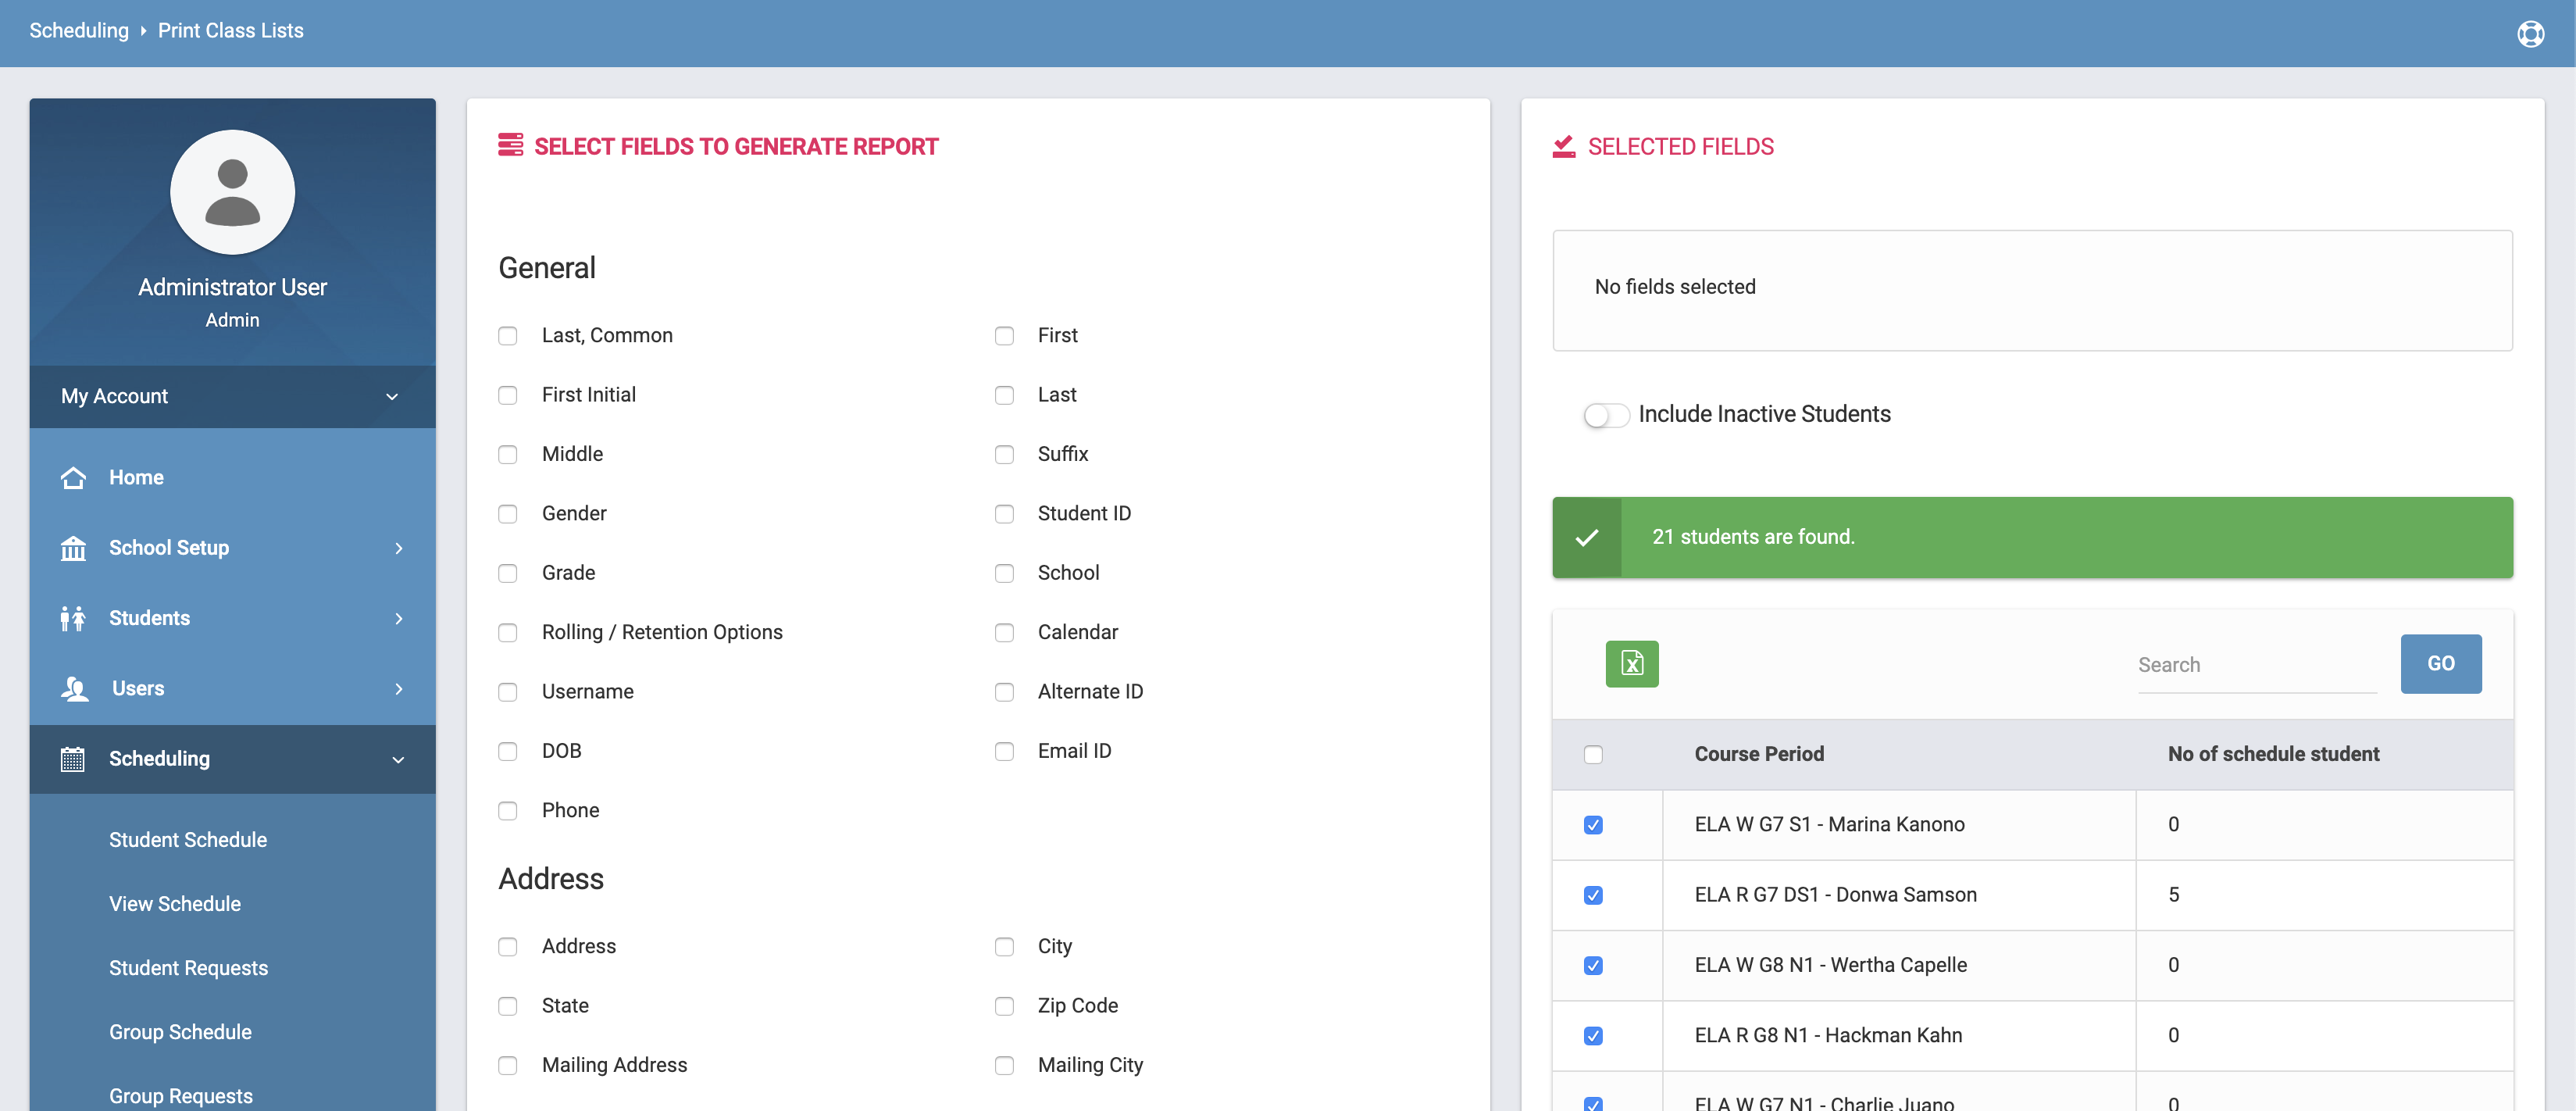
Task: Toggle Include Inactive Students switch
Action: pyautogui.click(x=1605, y=415)
